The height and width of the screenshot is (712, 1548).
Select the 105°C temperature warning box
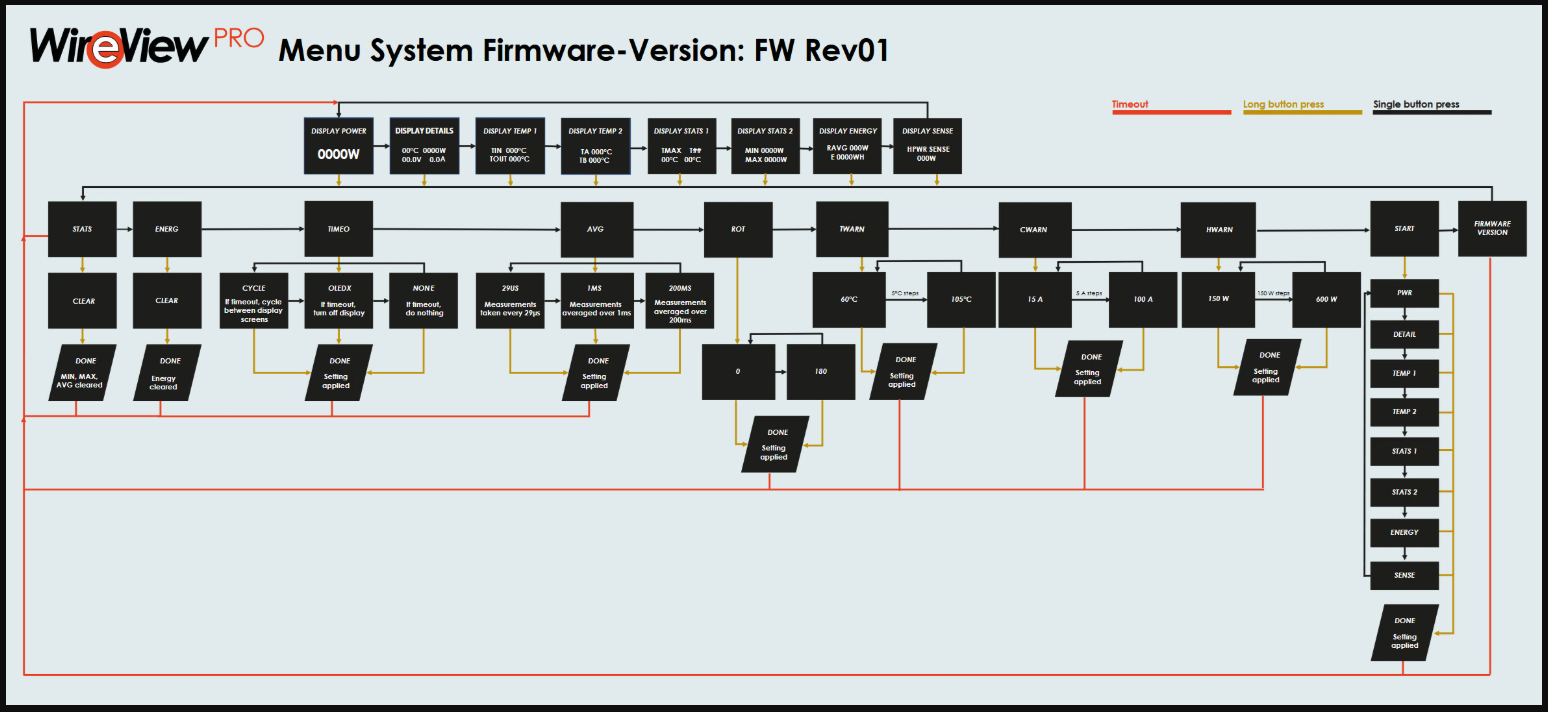pos(961,299)
